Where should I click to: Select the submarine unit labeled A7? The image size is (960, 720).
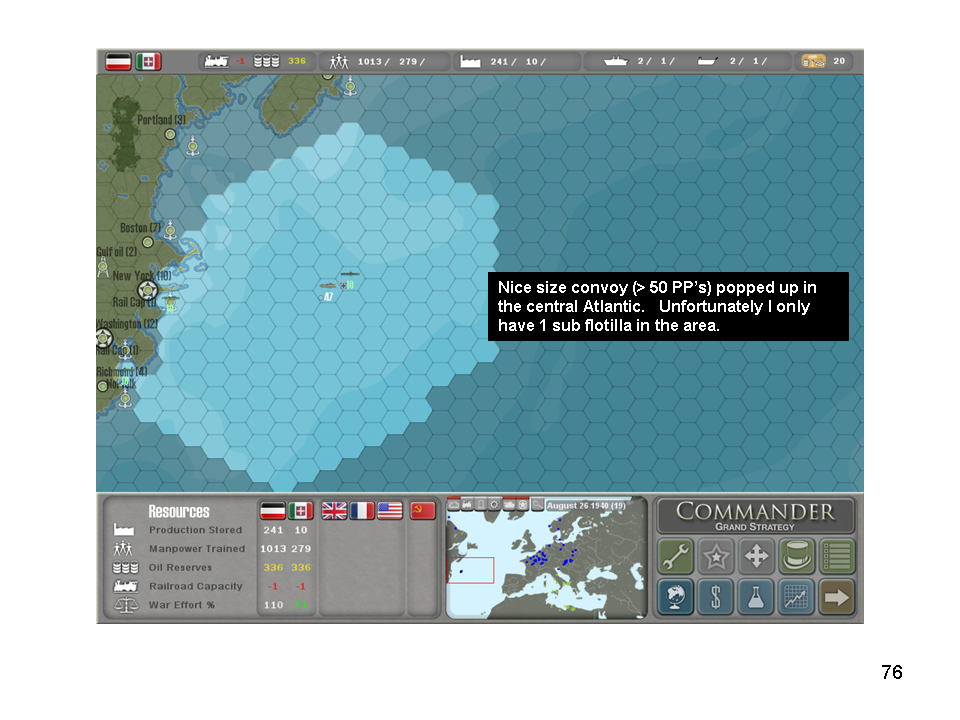point(328,286)
